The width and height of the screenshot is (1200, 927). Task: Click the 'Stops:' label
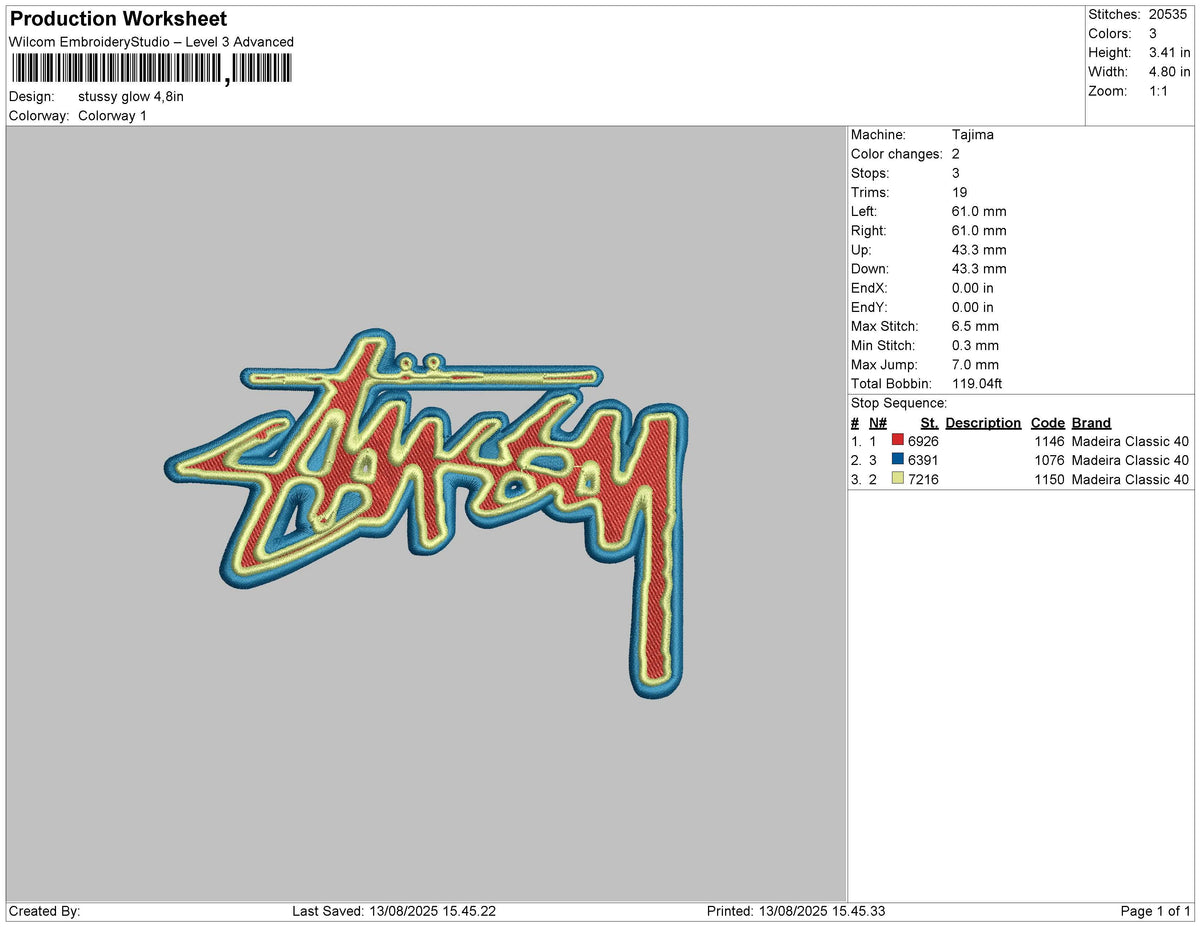(870, 173)
